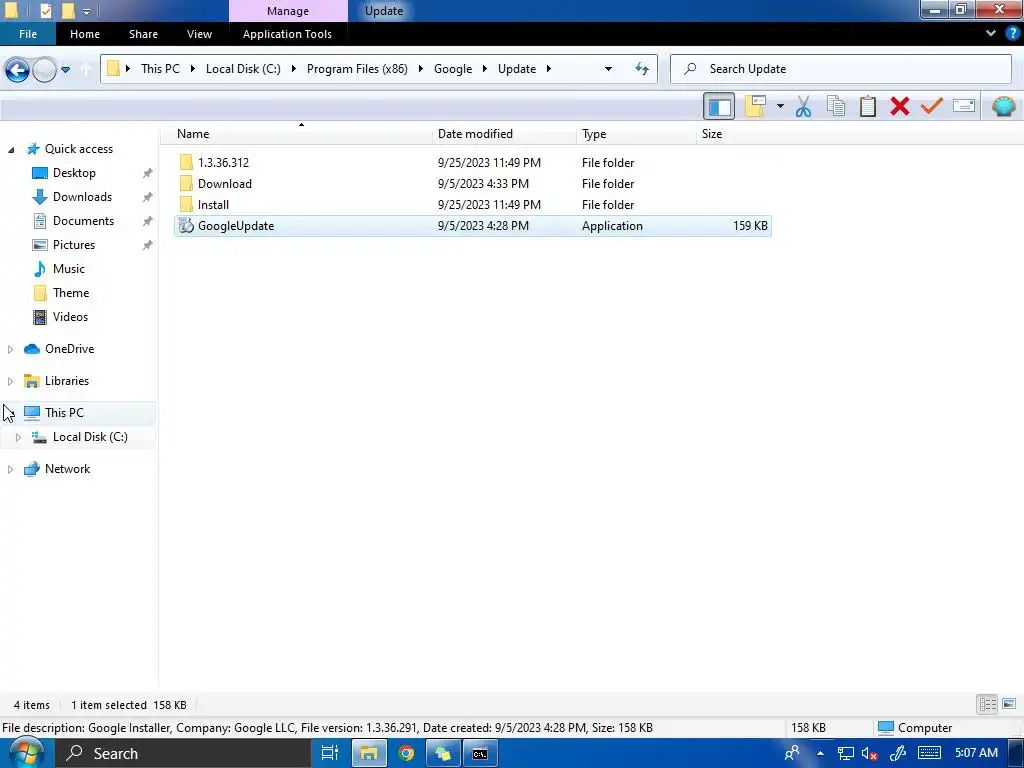
Task: Open the recent locations dropdown arrow
Action: point(65,69)
